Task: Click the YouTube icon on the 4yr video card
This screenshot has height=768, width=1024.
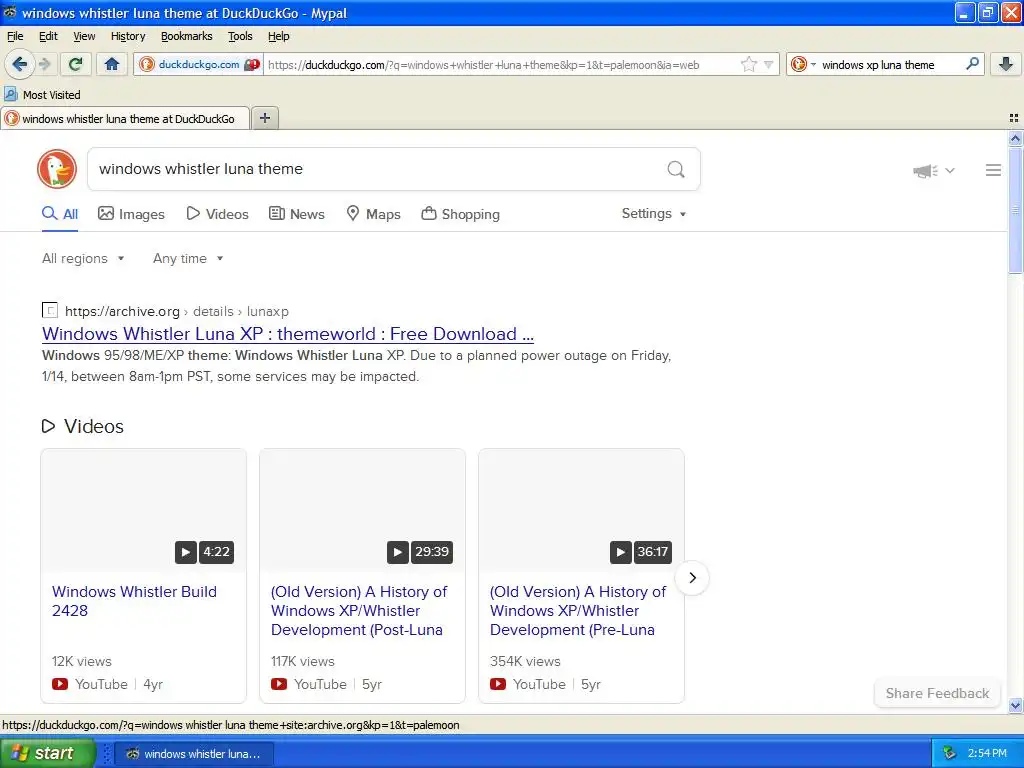Action: click(59, 684)
